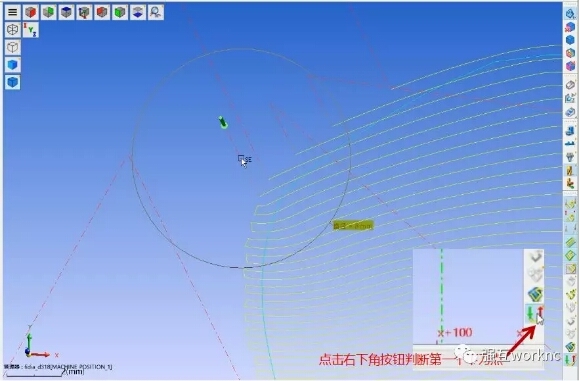
Task: Select the cube view with green front face
Action: click(120, 12)
